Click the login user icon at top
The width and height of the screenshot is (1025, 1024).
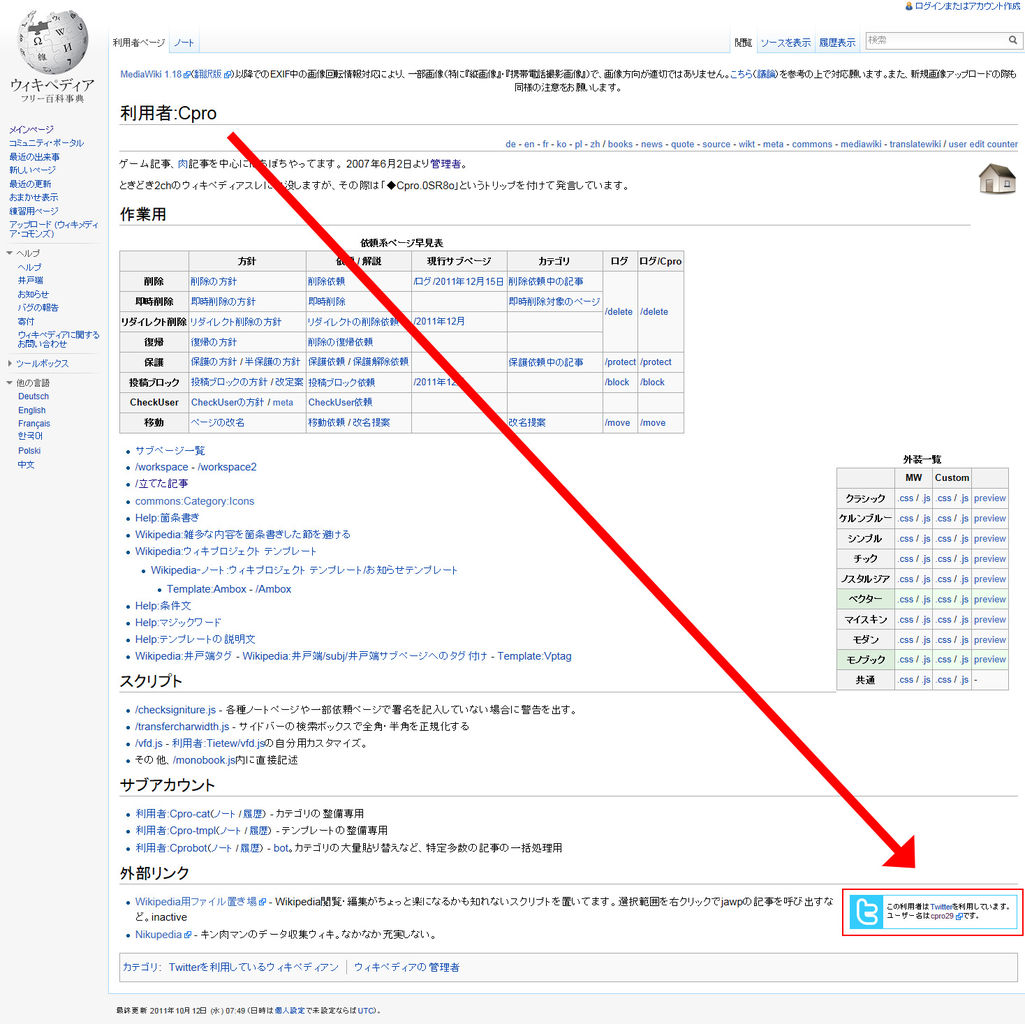pos(909,6)
